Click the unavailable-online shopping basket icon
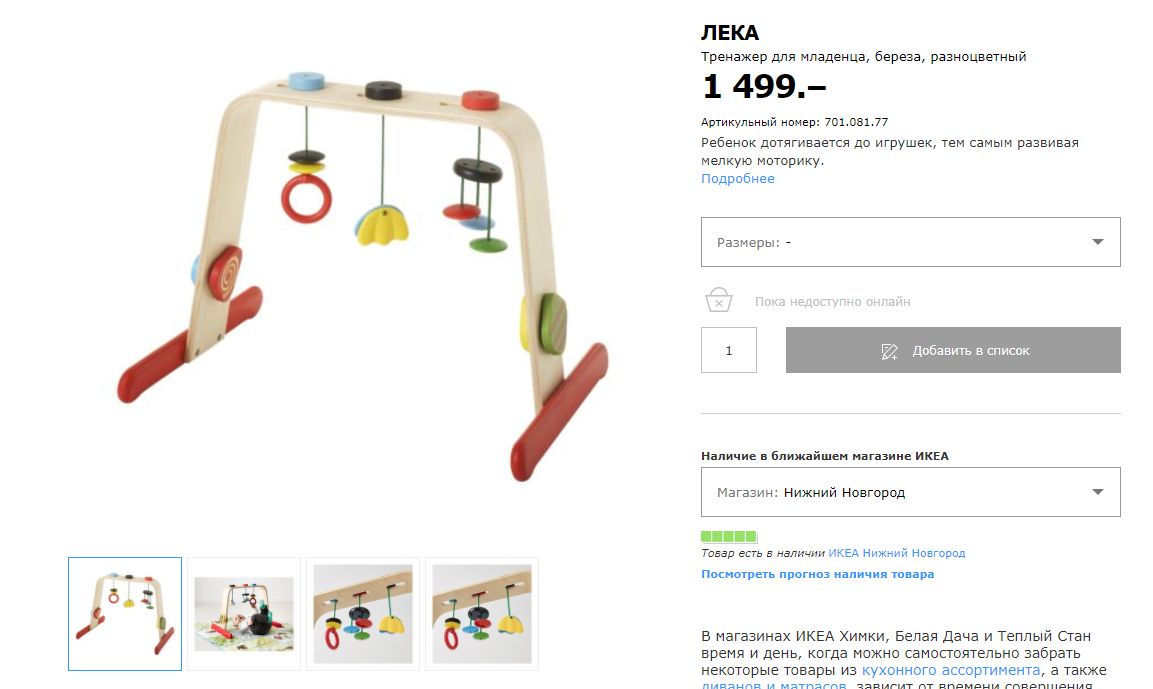Image resolution: width=1153 pixels, height=689 pixels. [718, 300]
